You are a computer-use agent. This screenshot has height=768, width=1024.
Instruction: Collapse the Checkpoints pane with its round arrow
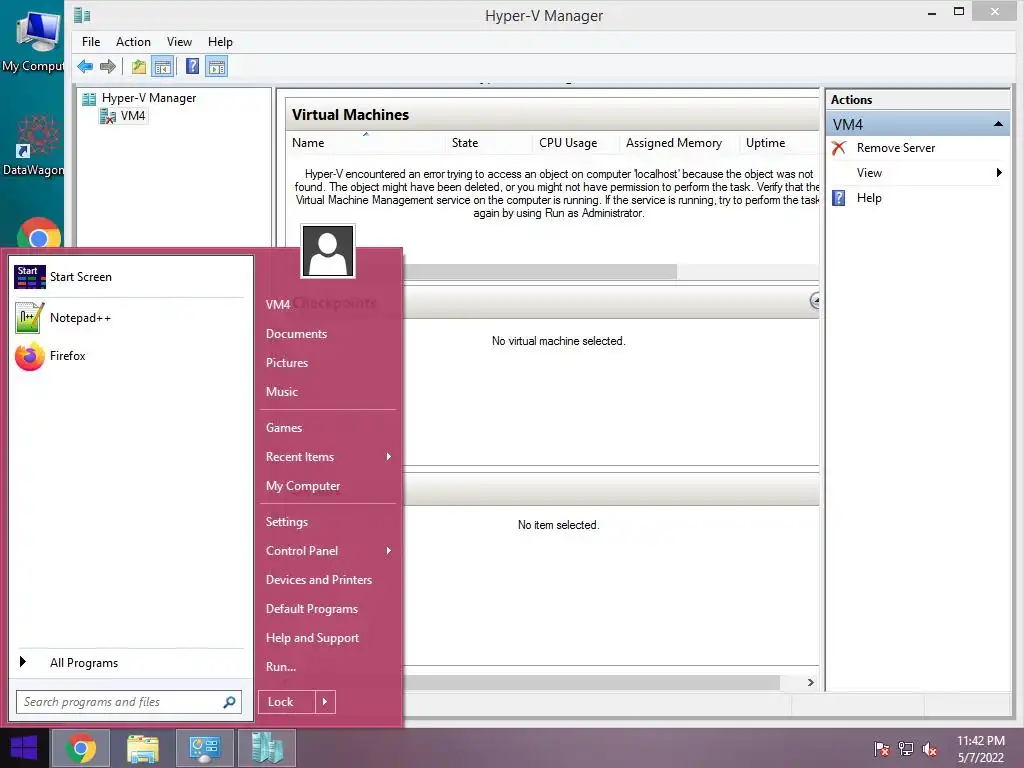(x=814, y=300)
